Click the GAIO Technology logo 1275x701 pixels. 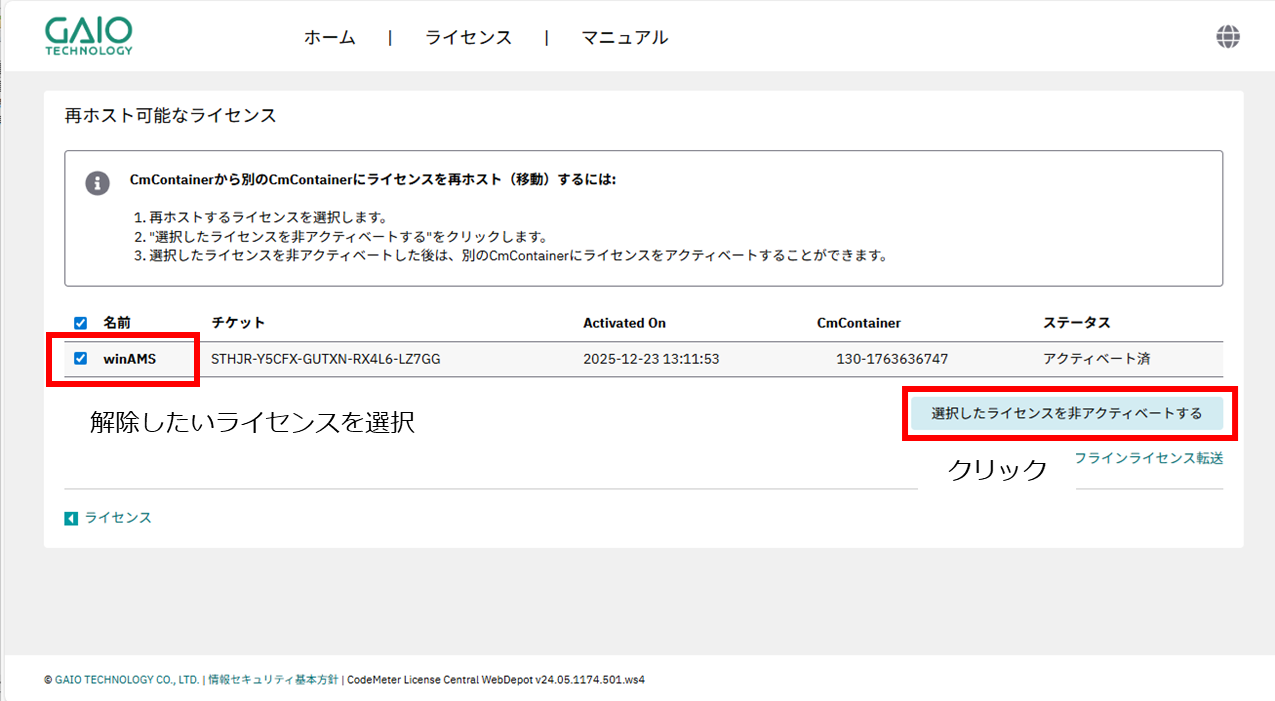tap(88, 36)
